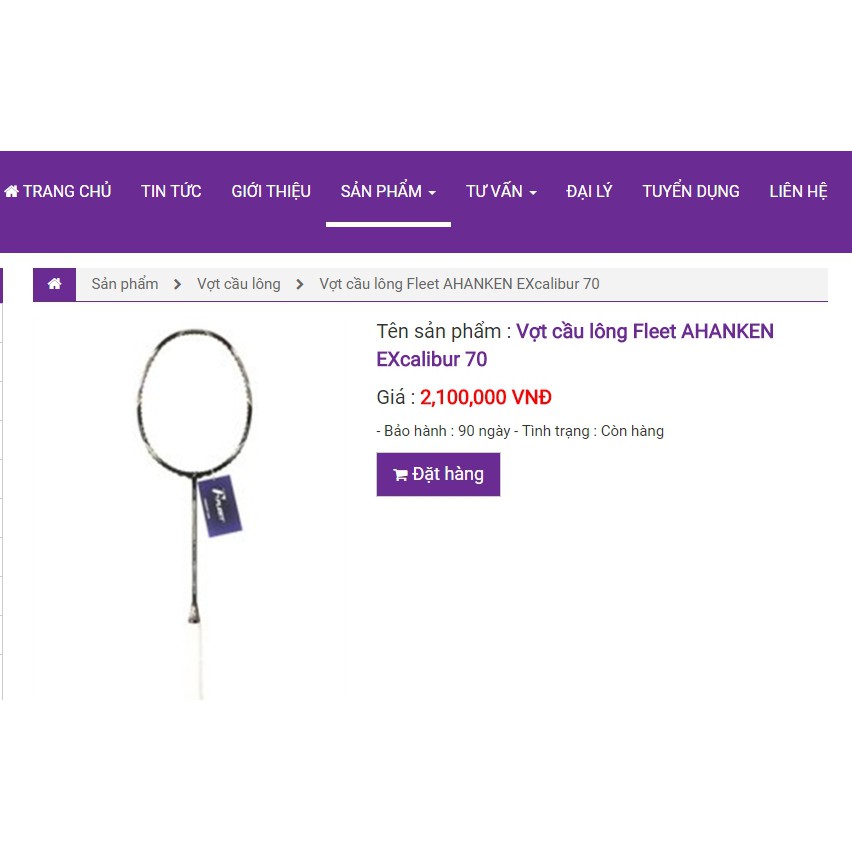Open the LIÊN HỆ menu item
852x852 pixels.
pos(798,191)
